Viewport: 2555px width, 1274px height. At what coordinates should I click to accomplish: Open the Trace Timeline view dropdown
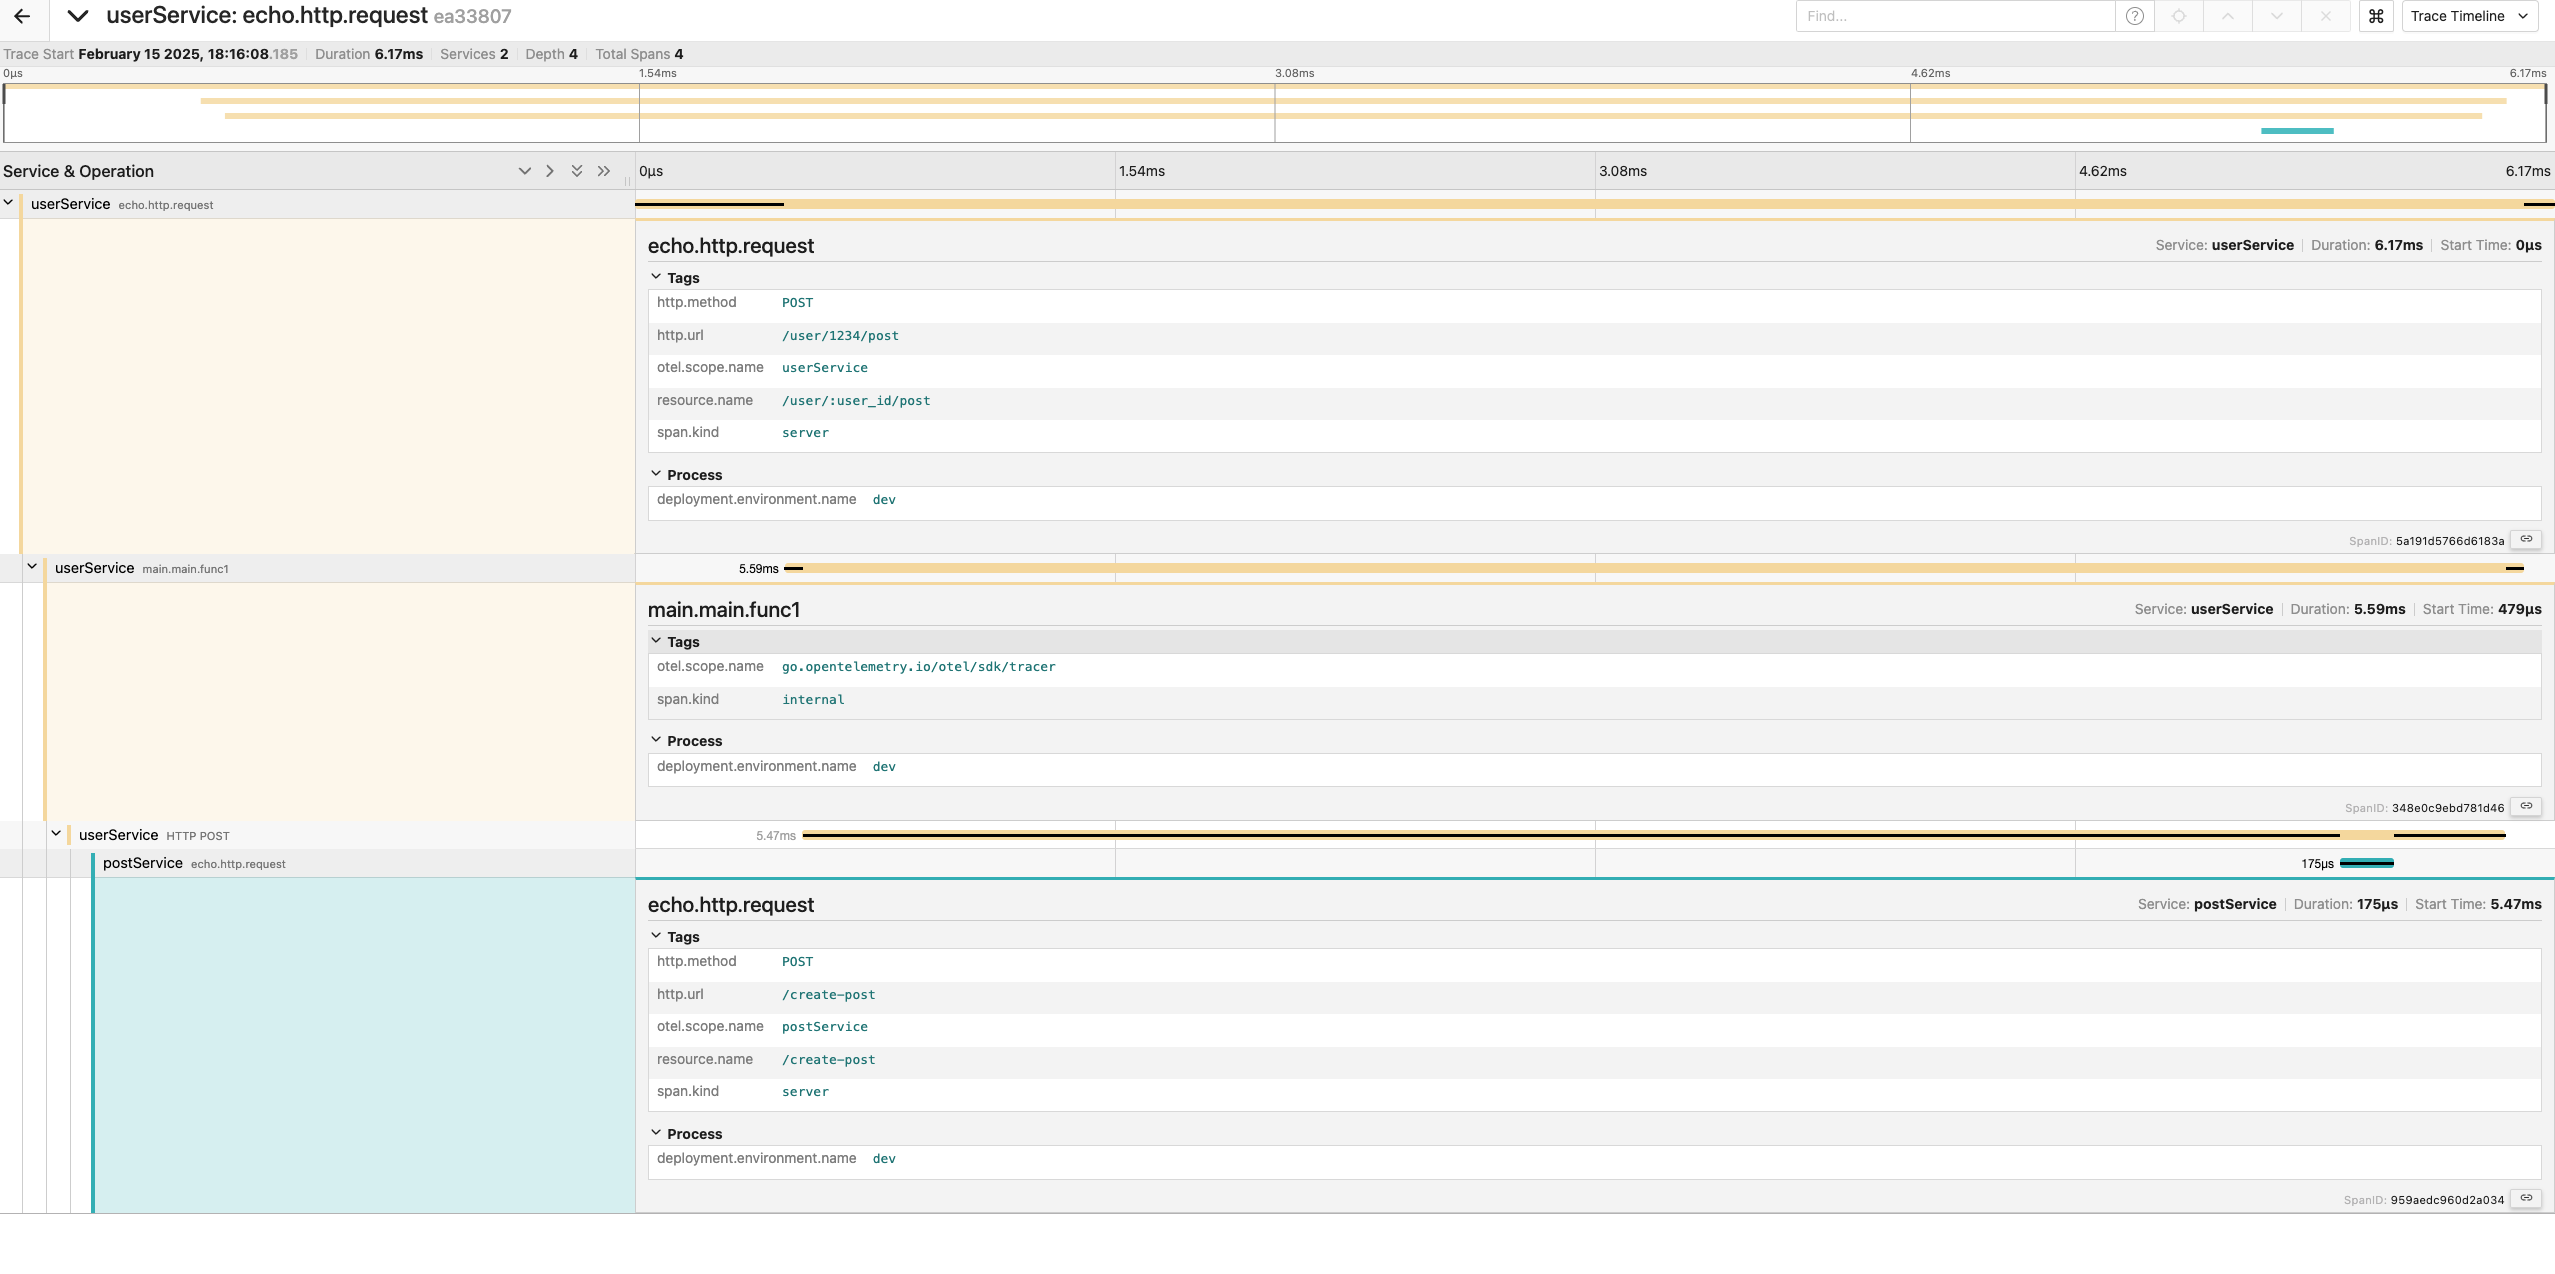[2468, 16]
